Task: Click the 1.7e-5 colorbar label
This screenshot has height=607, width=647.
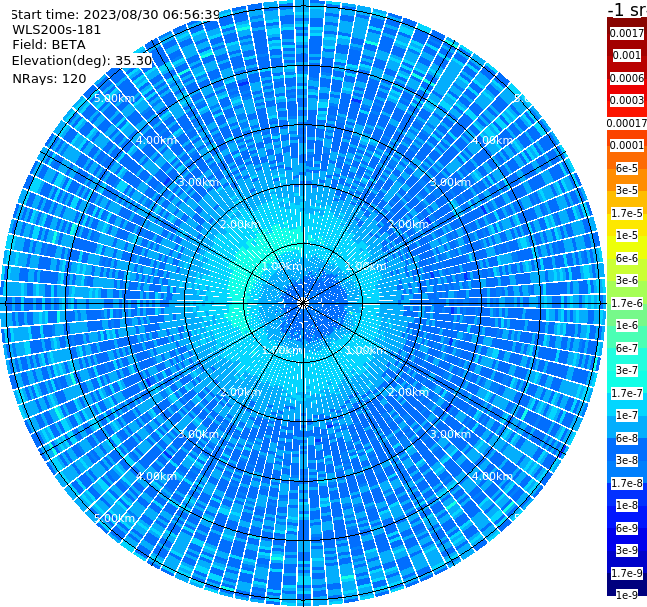Action: coord(627,213)
